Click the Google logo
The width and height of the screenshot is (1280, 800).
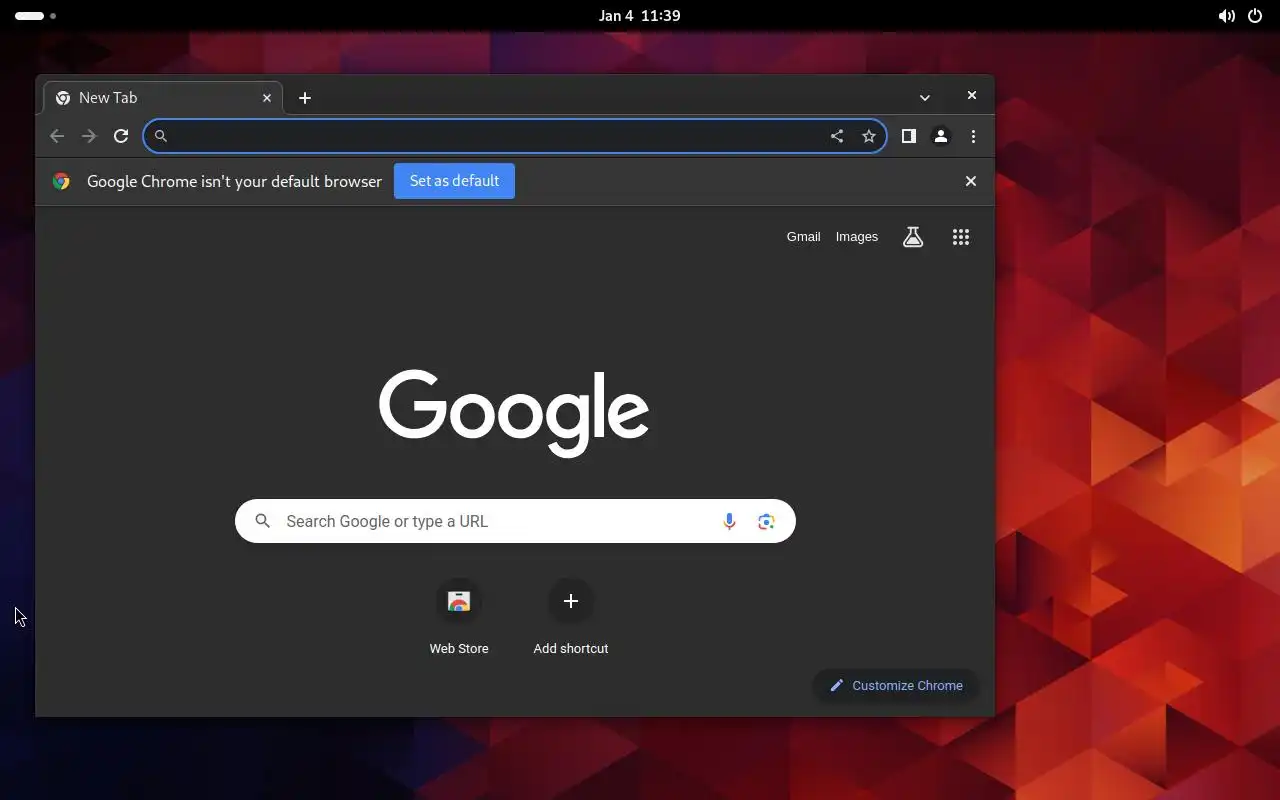(514, 413)
